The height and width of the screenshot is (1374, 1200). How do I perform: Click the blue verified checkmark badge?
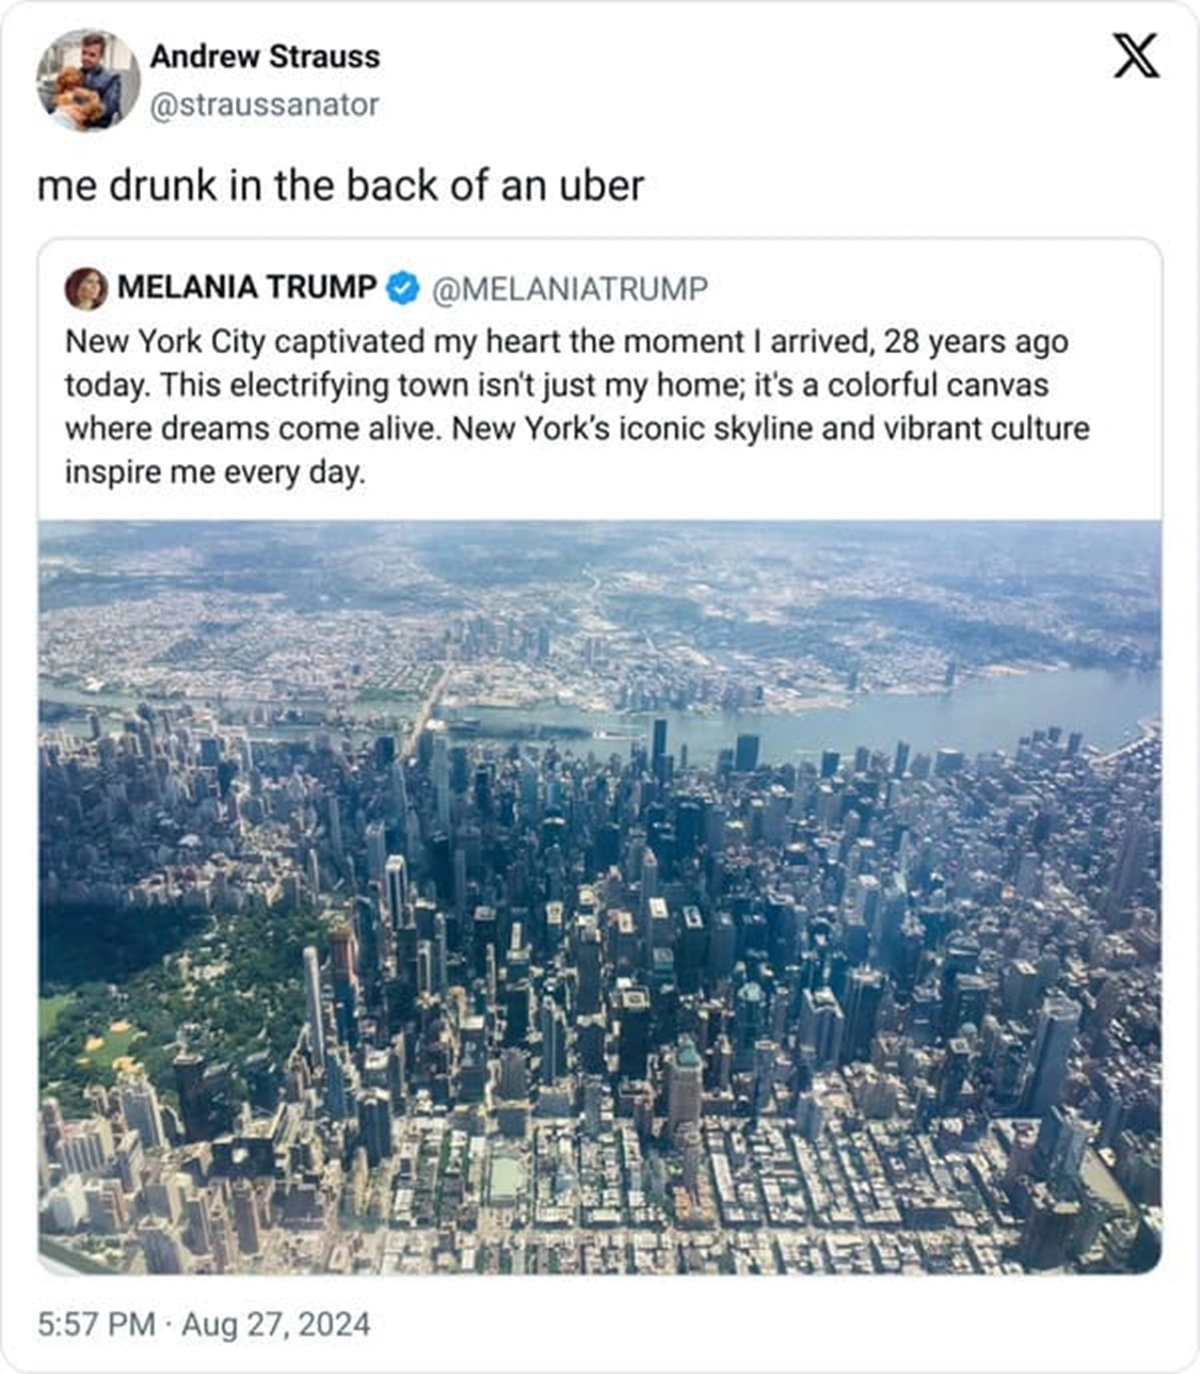tap(402, 288)
